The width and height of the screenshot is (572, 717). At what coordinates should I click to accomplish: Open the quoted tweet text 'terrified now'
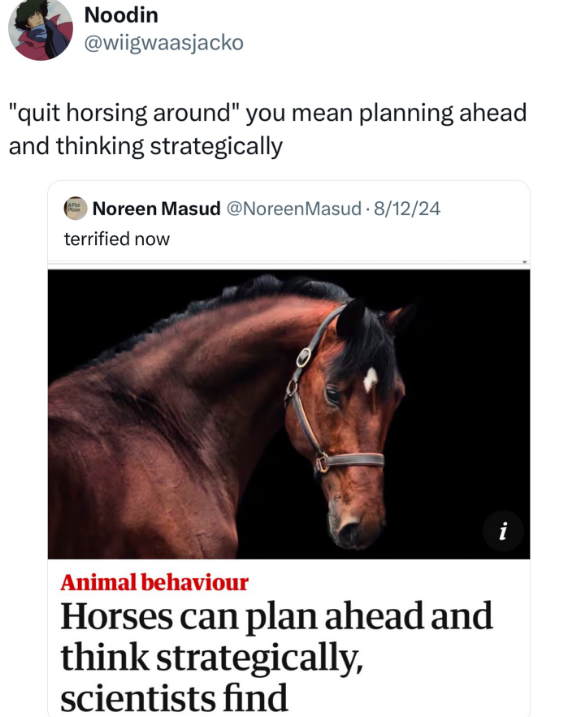[117, 239]
